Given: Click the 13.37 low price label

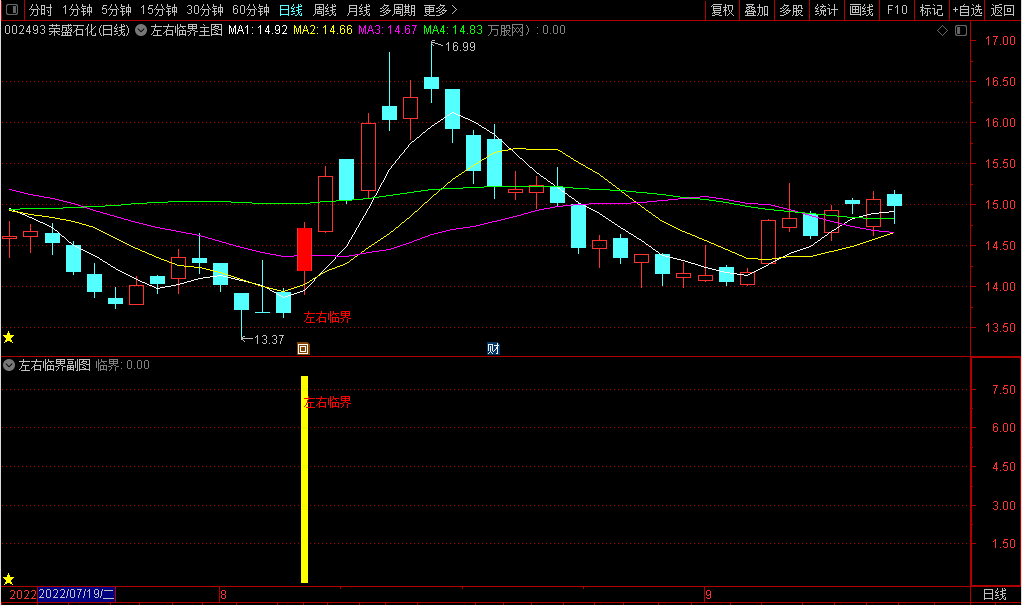Looking at the screenshot, I should (269, 340).
